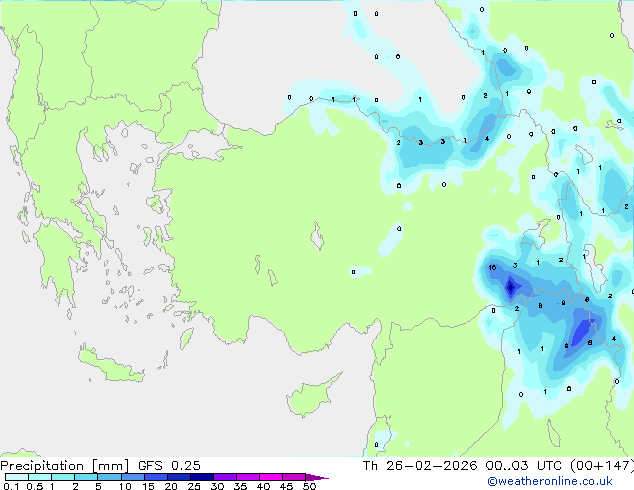Image resolution: width=634 pixels, height=490 pixels.
Task: Click the "45" legend scale label
Action: 286,486
